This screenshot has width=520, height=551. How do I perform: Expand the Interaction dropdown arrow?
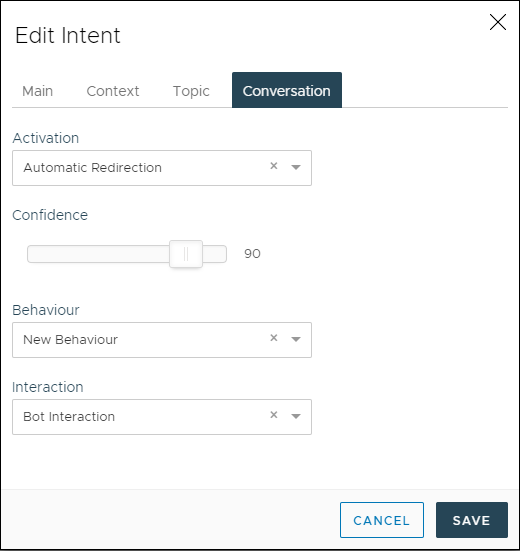point(296,416)
